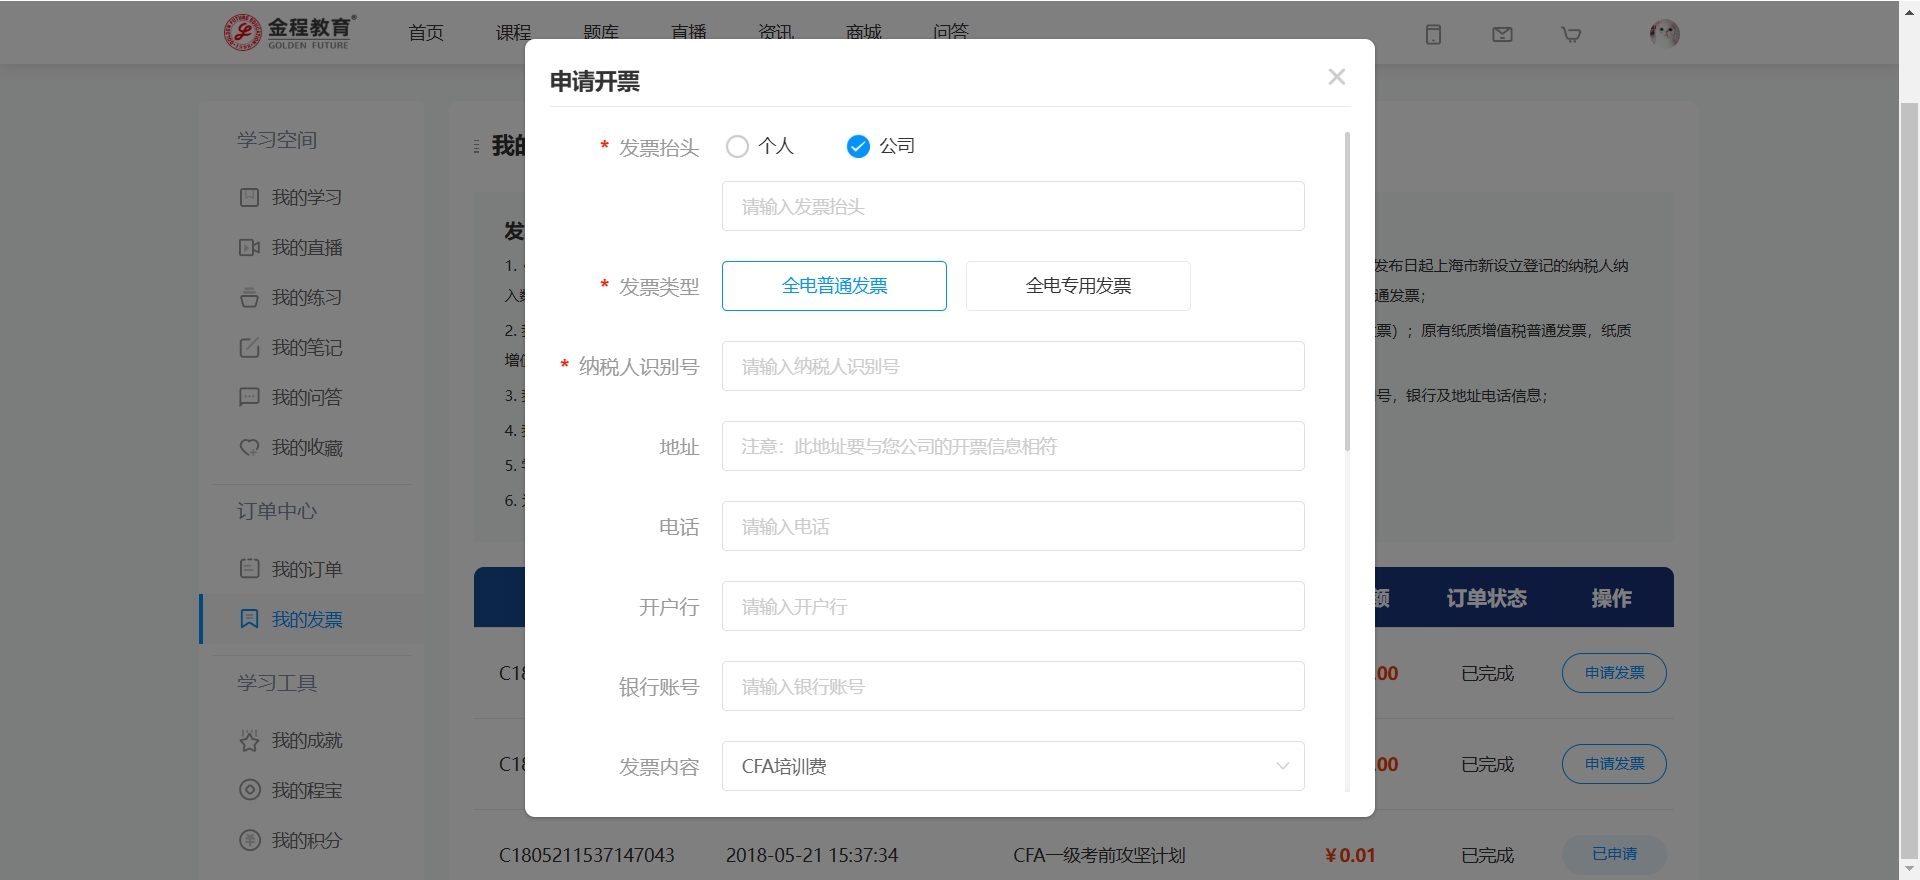Viewport: 1920px width, 880px height.
Task: Select the 个人 radio button
Action: pos(737,147)
